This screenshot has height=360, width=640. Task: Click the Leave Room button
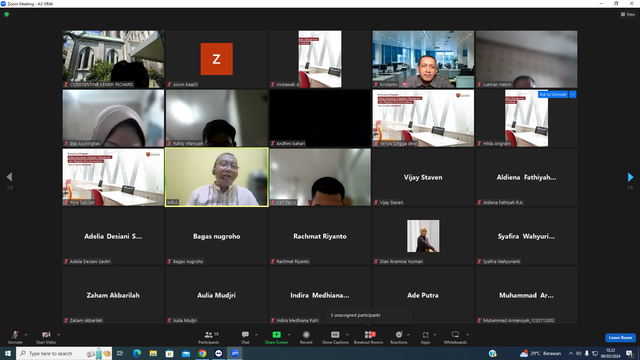pyautogui.click(x=620, y=338)
